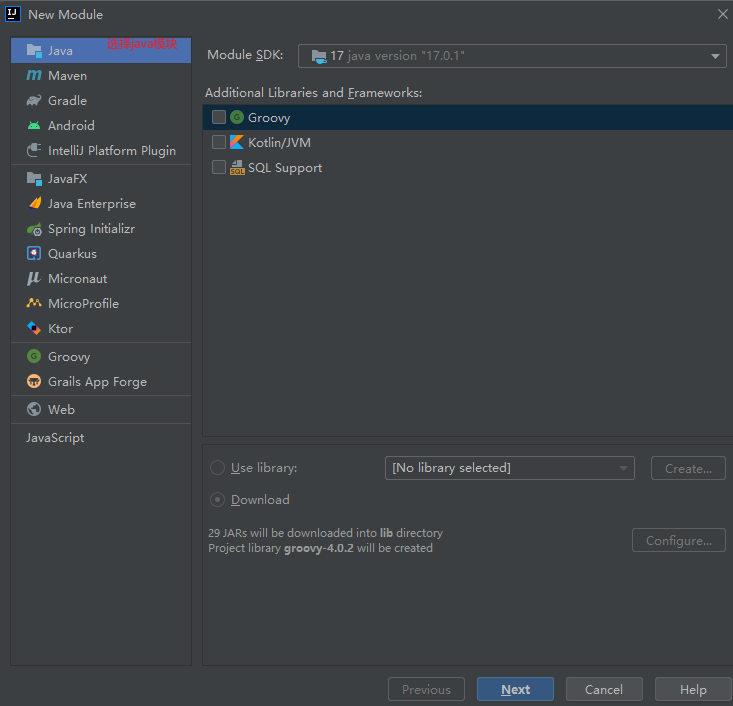Screen dimensions: 733x706
Task: Select Groovy in the left module list
Action: [x=101, y=356]
